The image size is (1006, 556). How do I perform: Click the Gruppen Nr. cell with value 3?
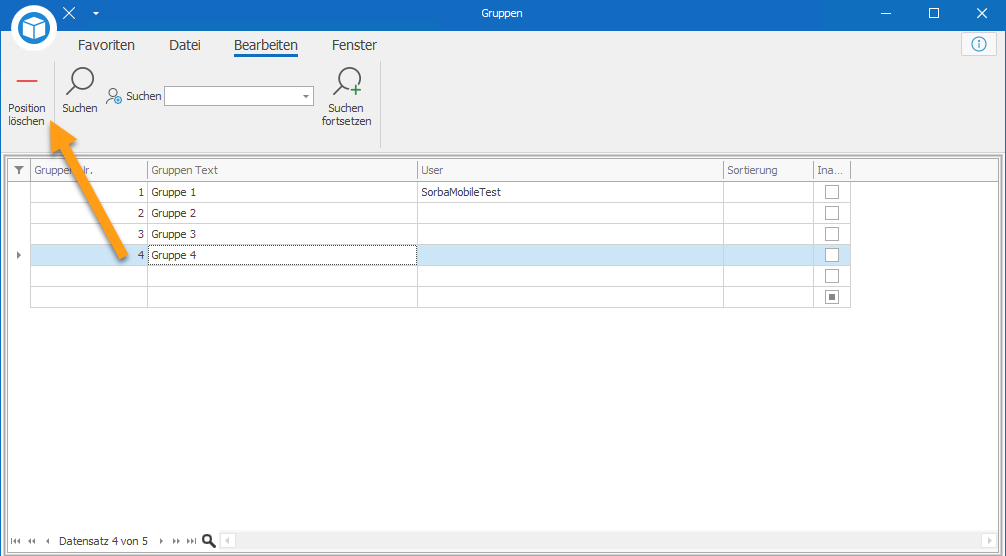pyautogui.click(x=89, y=234)
